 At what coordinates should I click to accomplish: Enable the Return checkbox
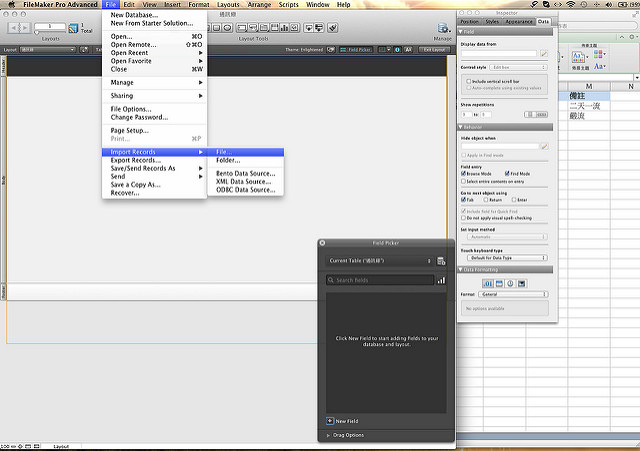click(x=486, y=200)
